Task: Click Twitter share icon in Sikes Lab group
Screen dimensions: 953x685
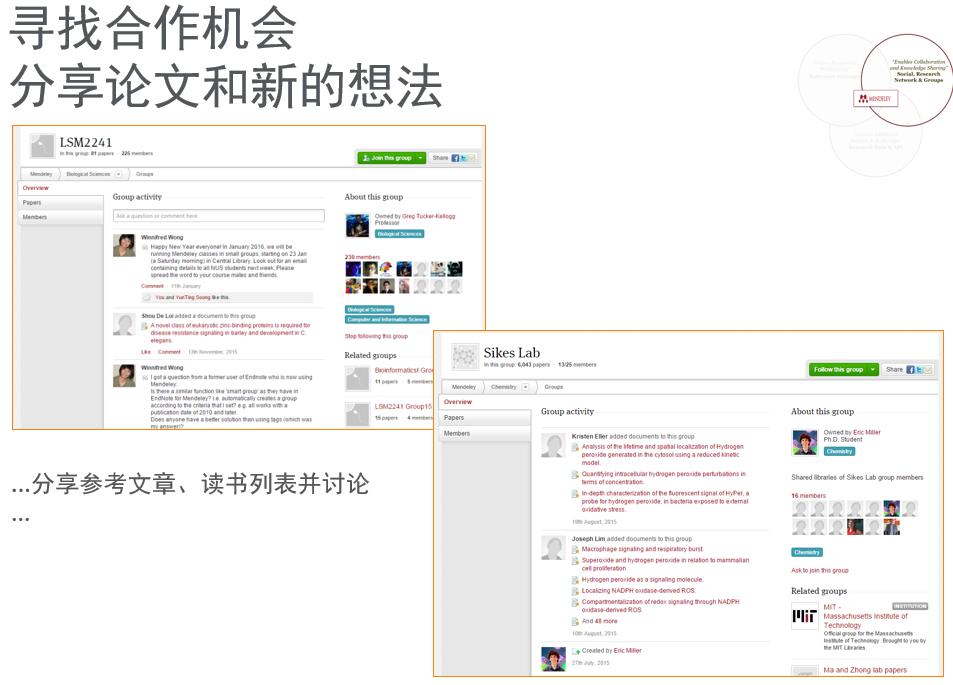Action: tap(919, 370)
